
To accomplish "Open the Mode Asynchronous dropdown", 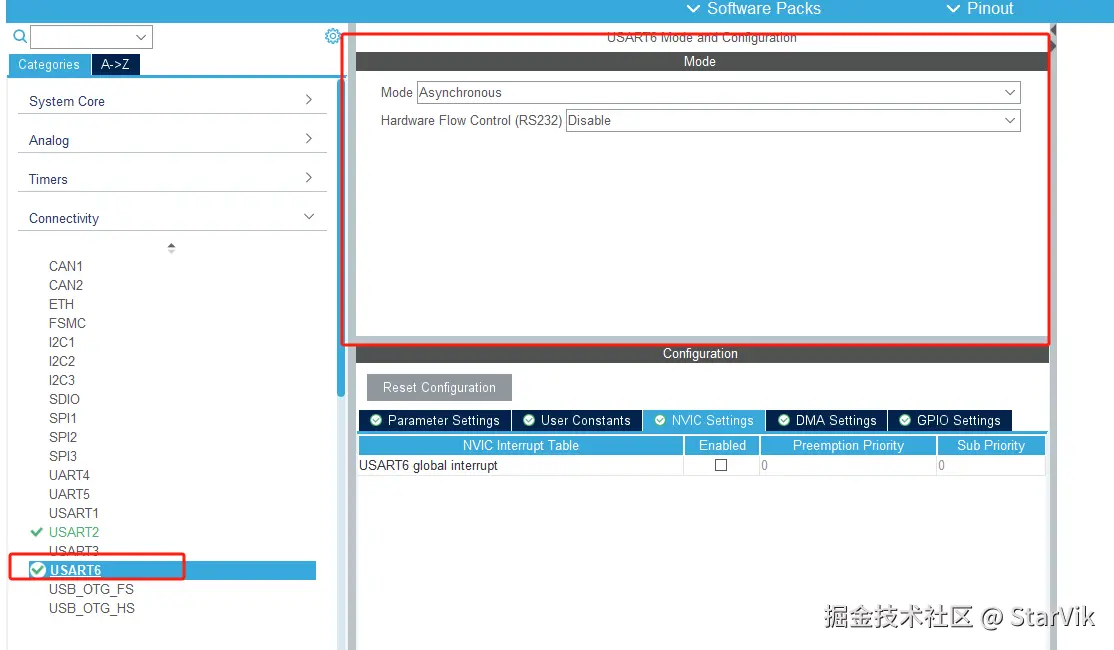I will point(1010,92).
